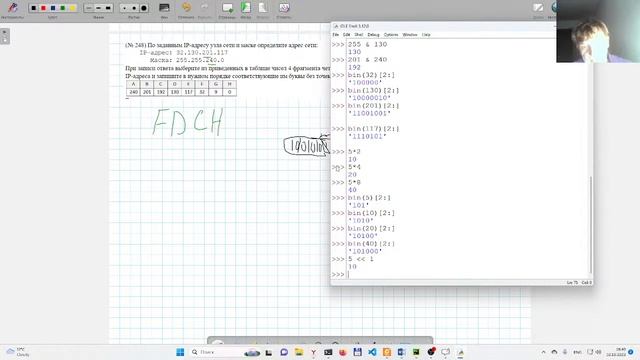Viewport: 640px width, 360px height.
Task: Click the '11001001' output in shell
Action: pyautogui.click(x=369, y=113)
